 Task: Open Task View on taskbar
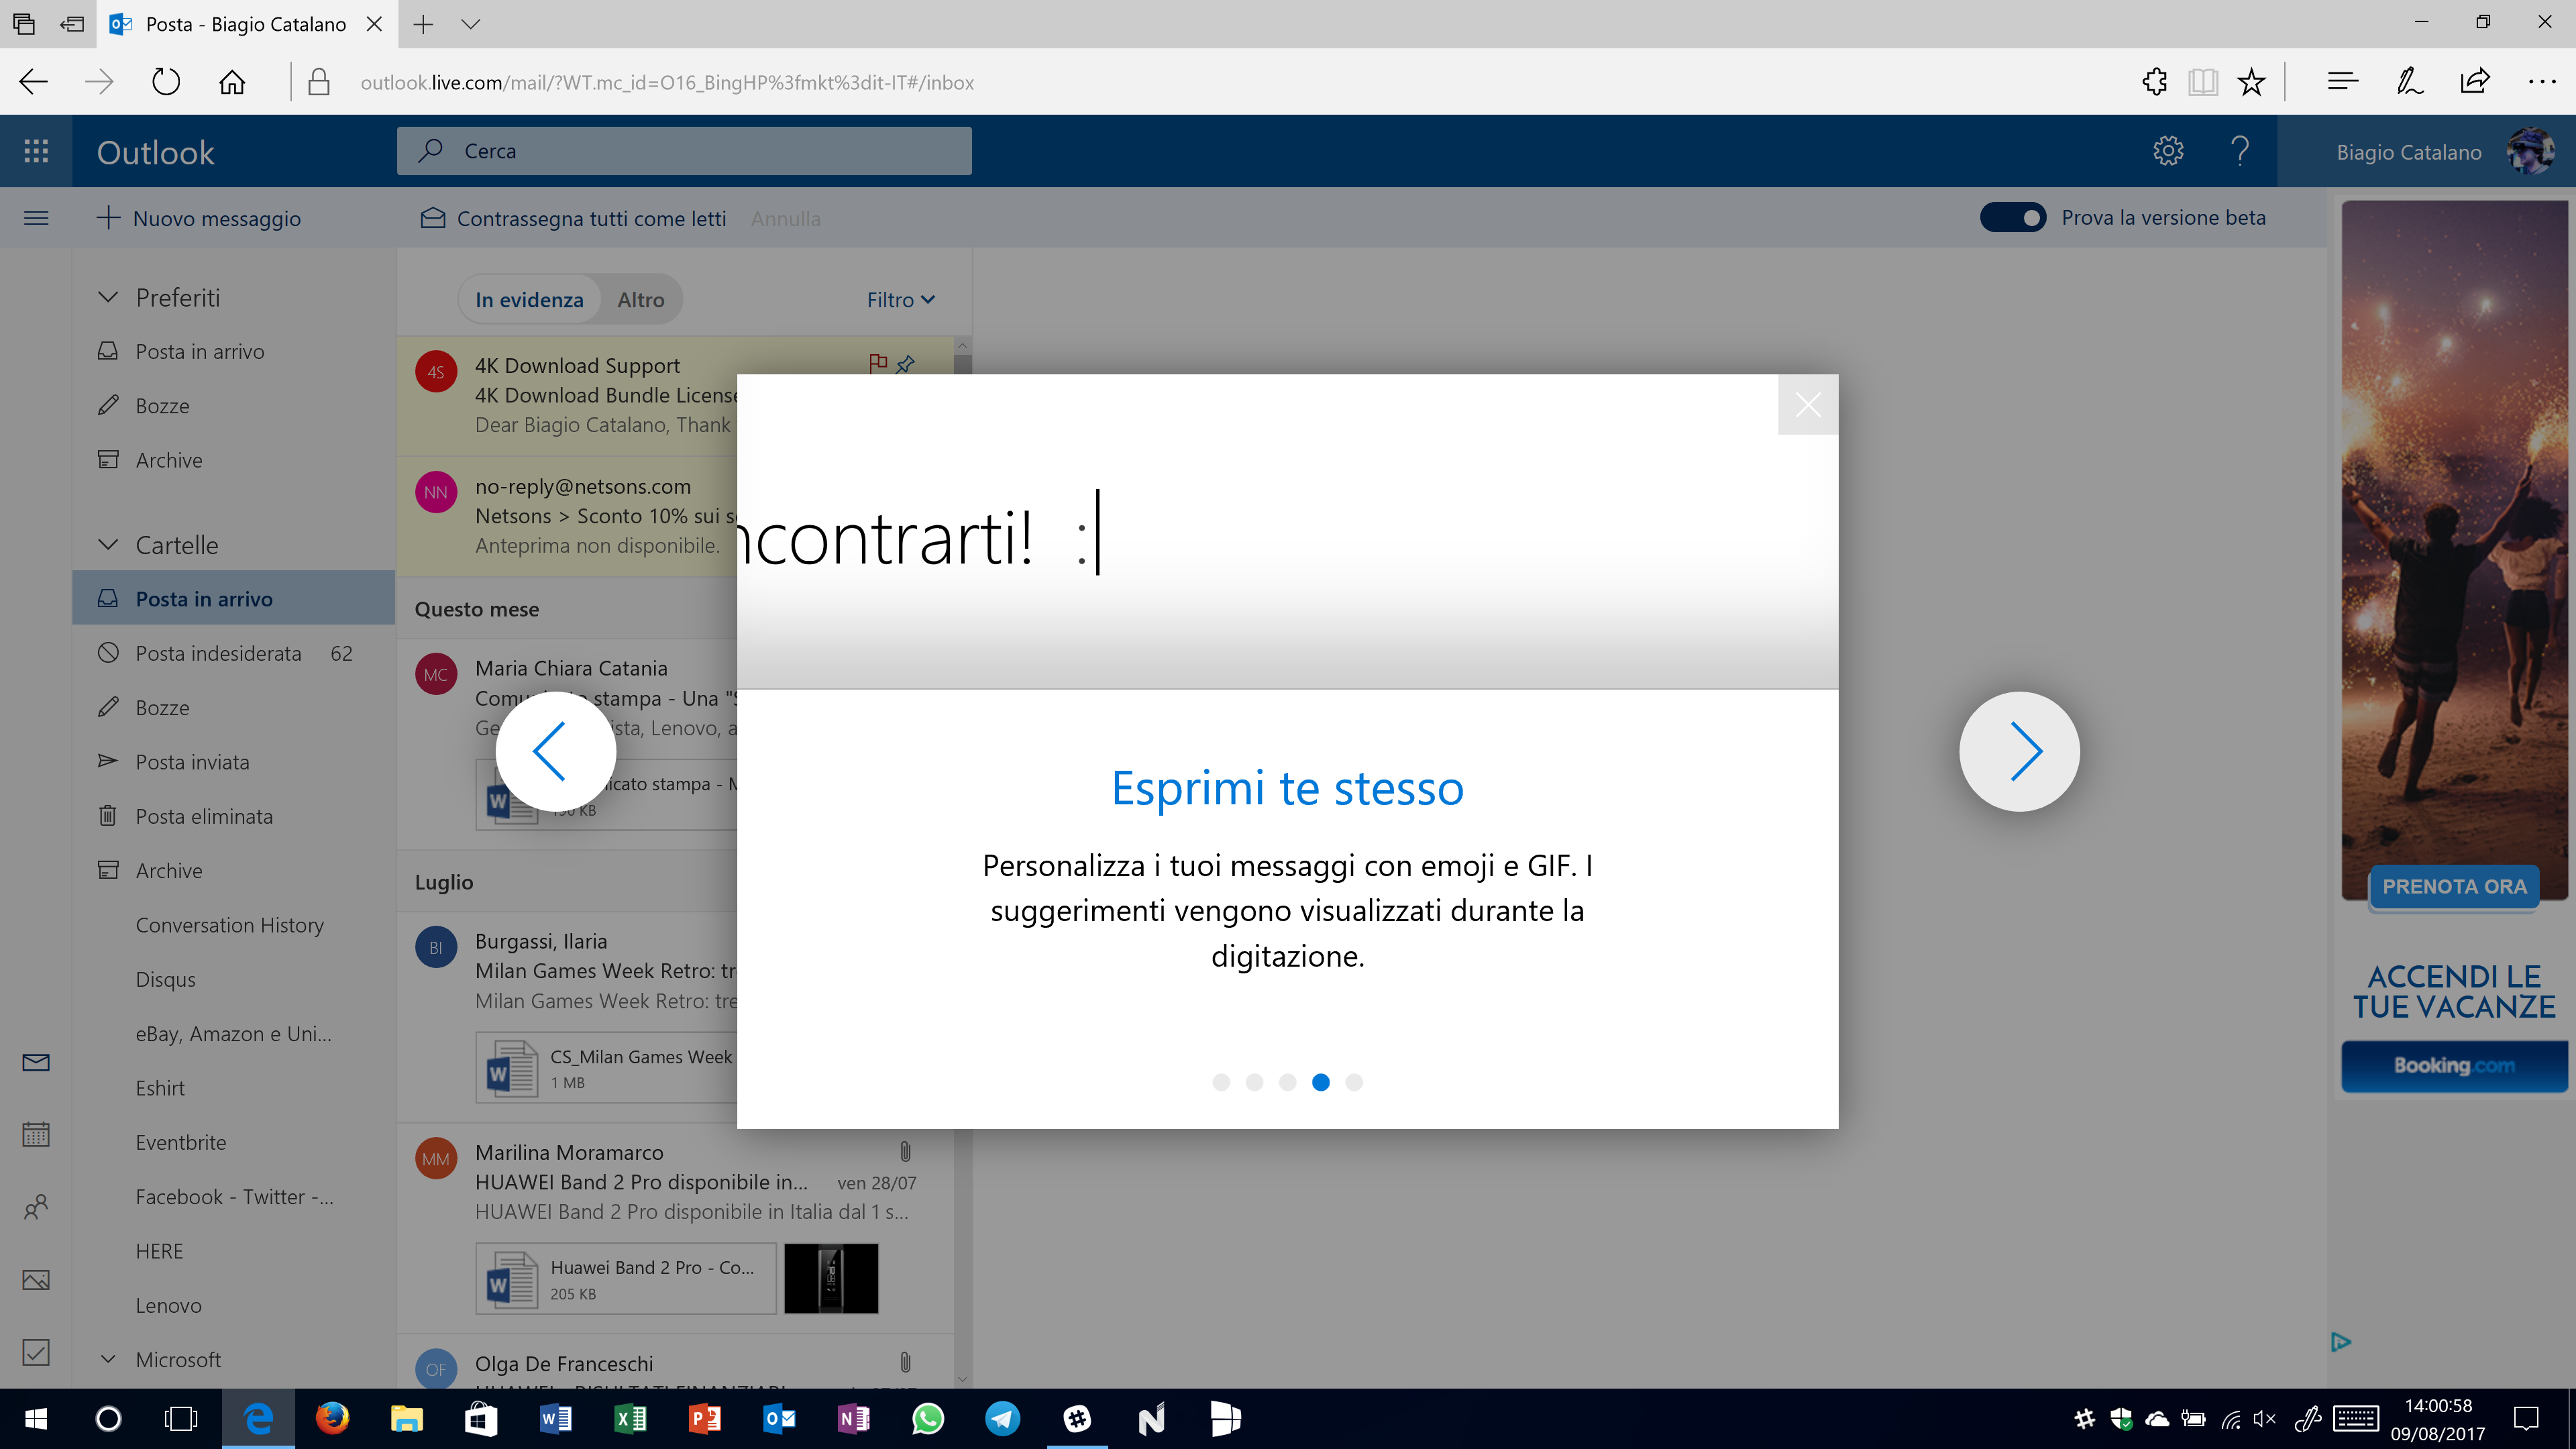(x=181, y=1418)
